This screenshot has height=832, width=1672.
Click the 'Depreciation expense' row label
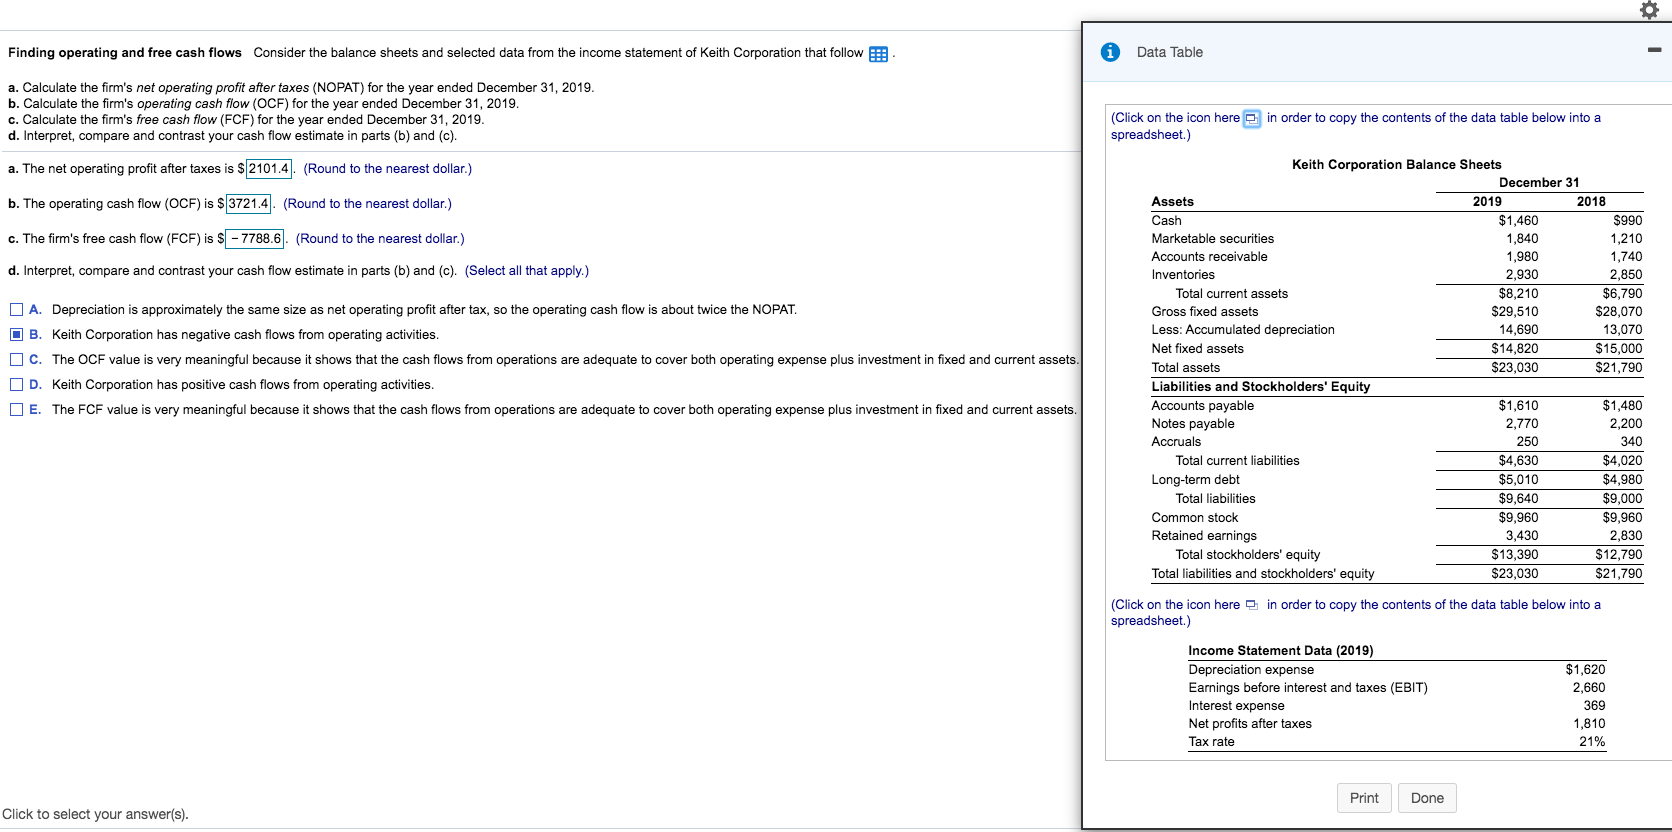(x=1251, y=670)
